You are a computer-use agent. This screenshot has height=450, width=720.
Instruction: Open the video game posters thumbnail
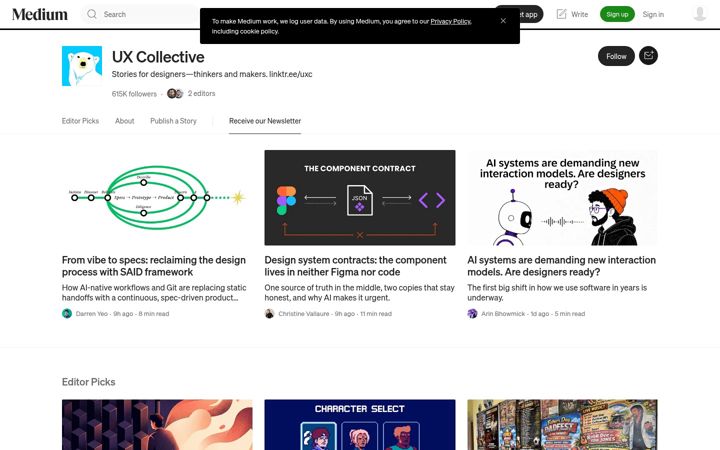point(562,425)
